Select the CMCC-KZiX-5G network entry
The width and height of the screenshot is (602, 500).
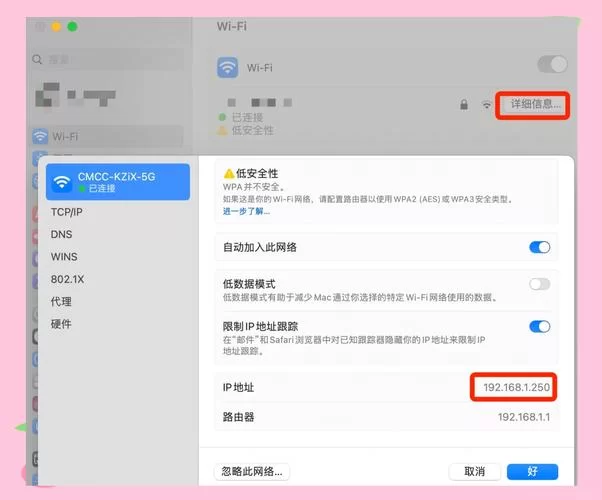[118, 182]
